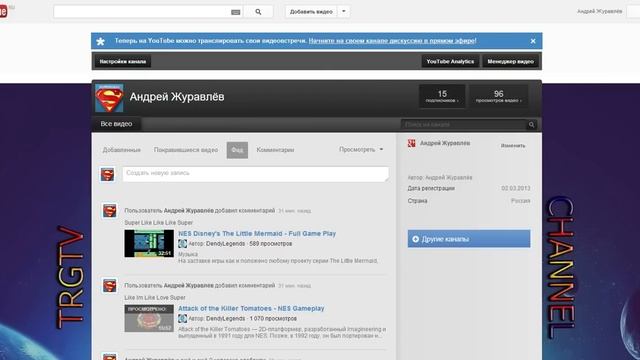
Task: Click the arrow on the subscribers counter
Action: tap(458, 101)
